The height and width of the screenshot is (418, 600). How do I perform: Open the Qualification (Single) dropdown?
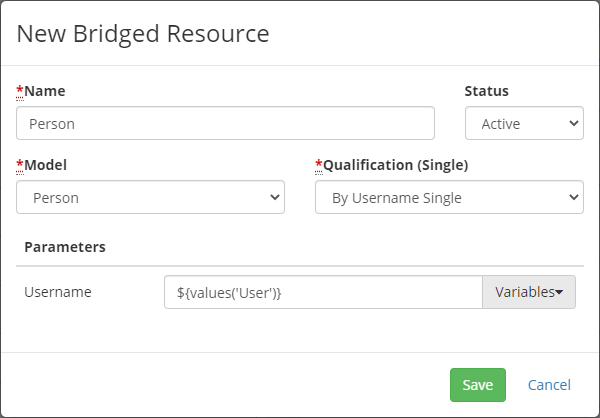449,198
